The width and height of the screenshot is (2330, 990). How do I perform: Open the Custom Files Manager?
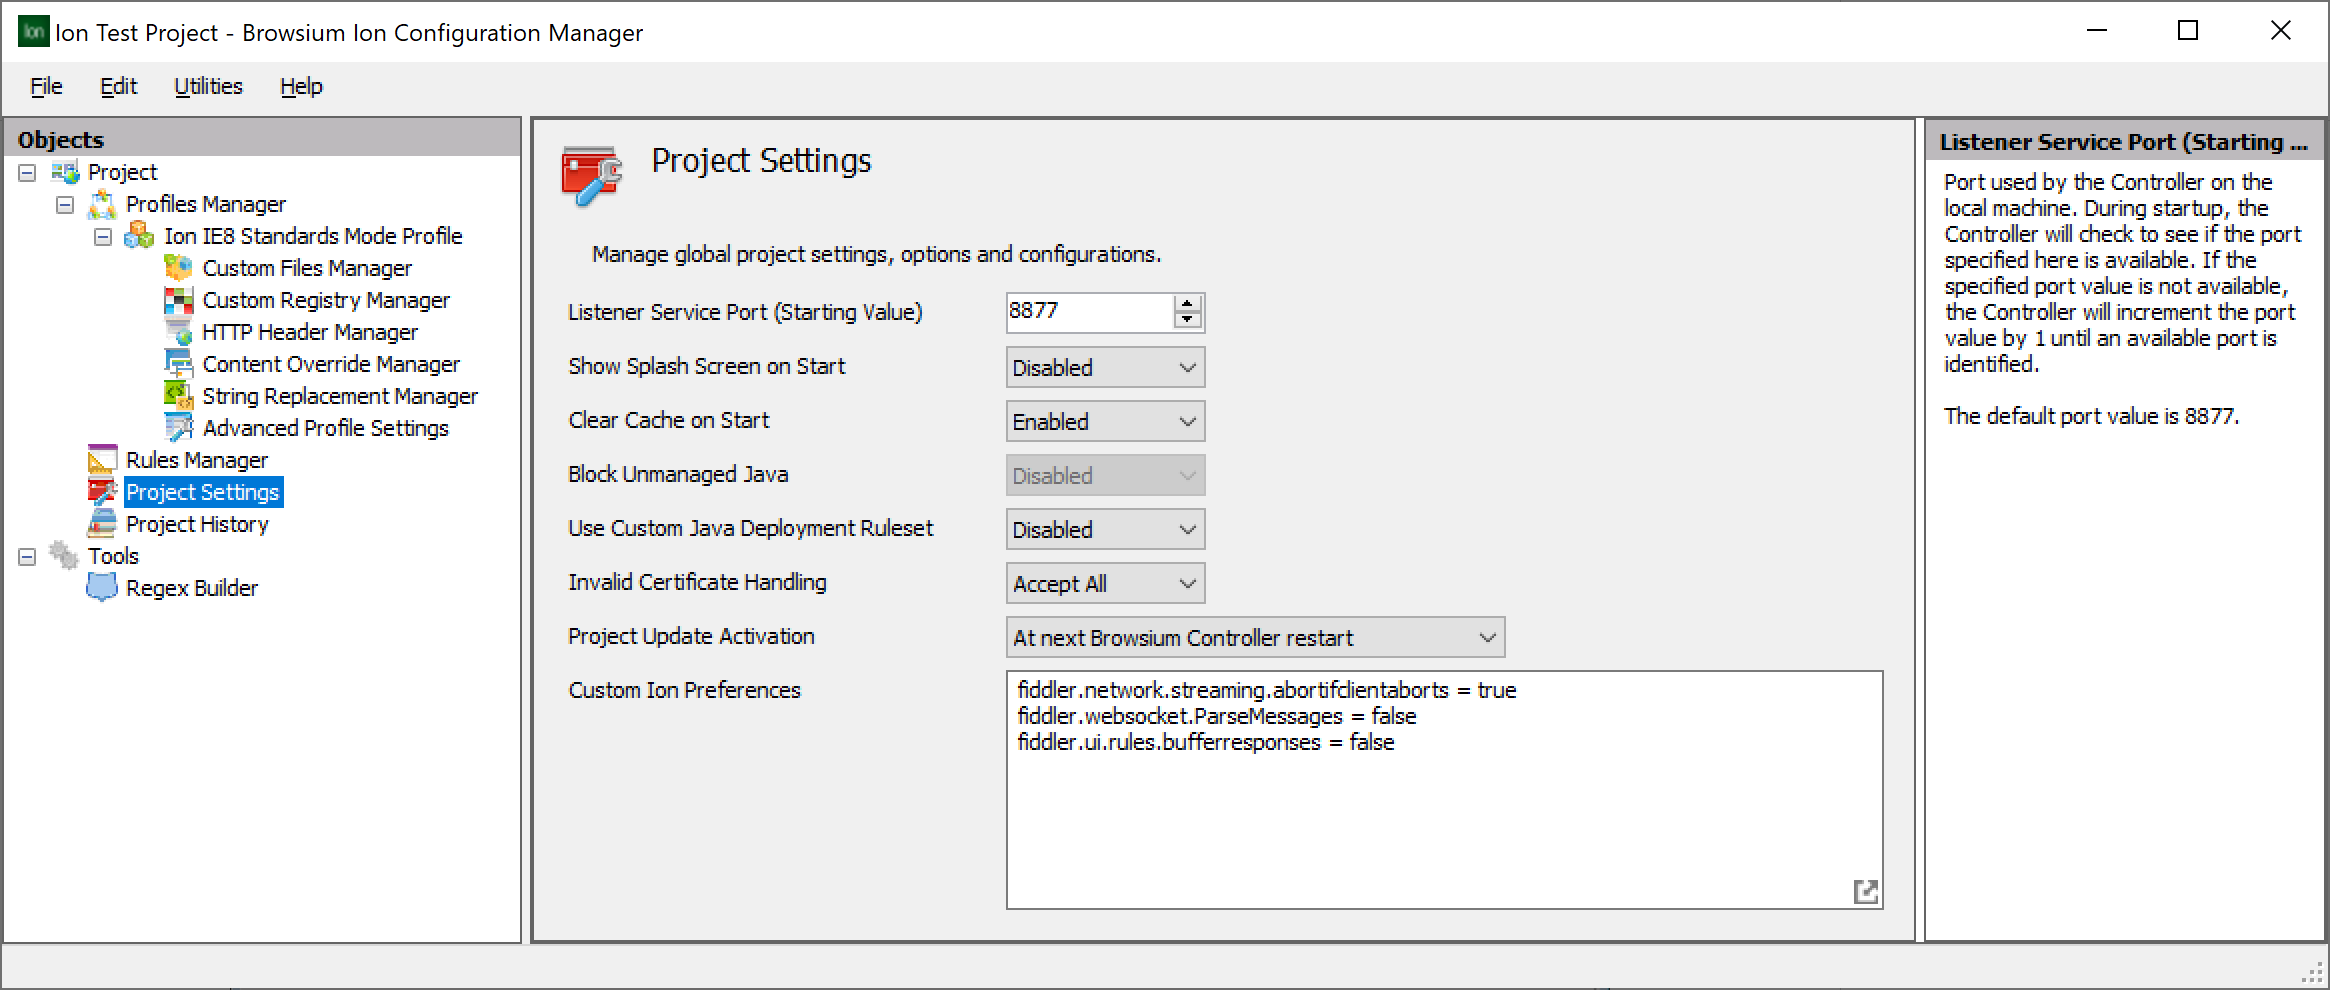pos(306,267)
